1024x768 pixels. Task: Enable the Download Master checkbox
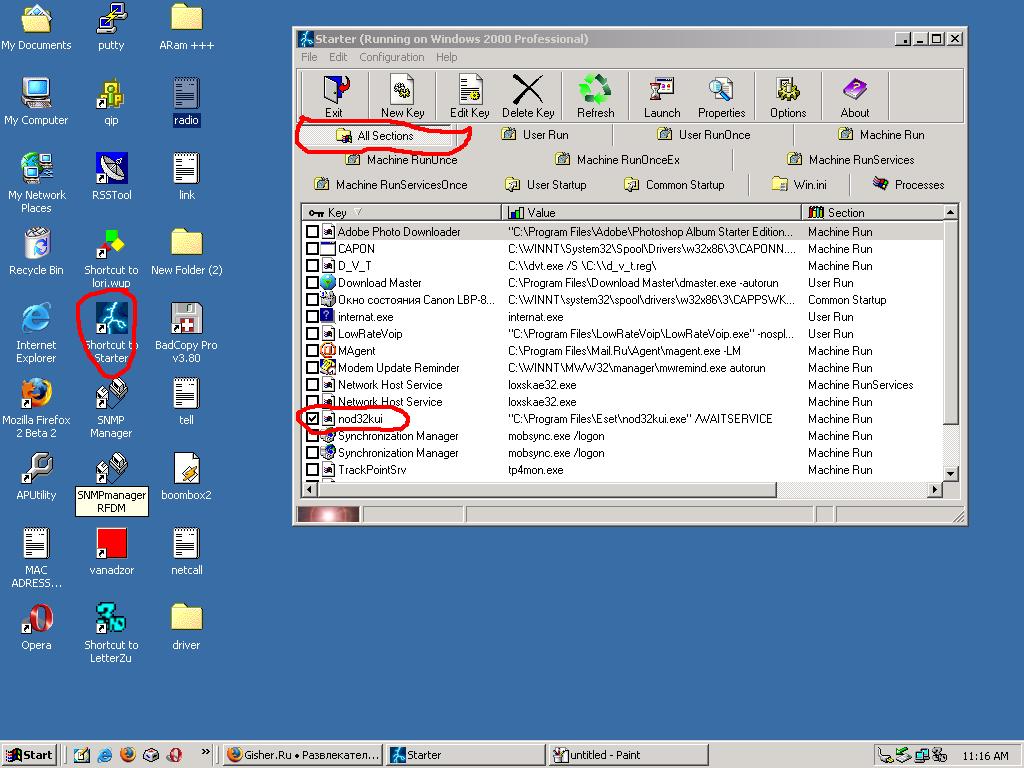click(x=313, y=283)
